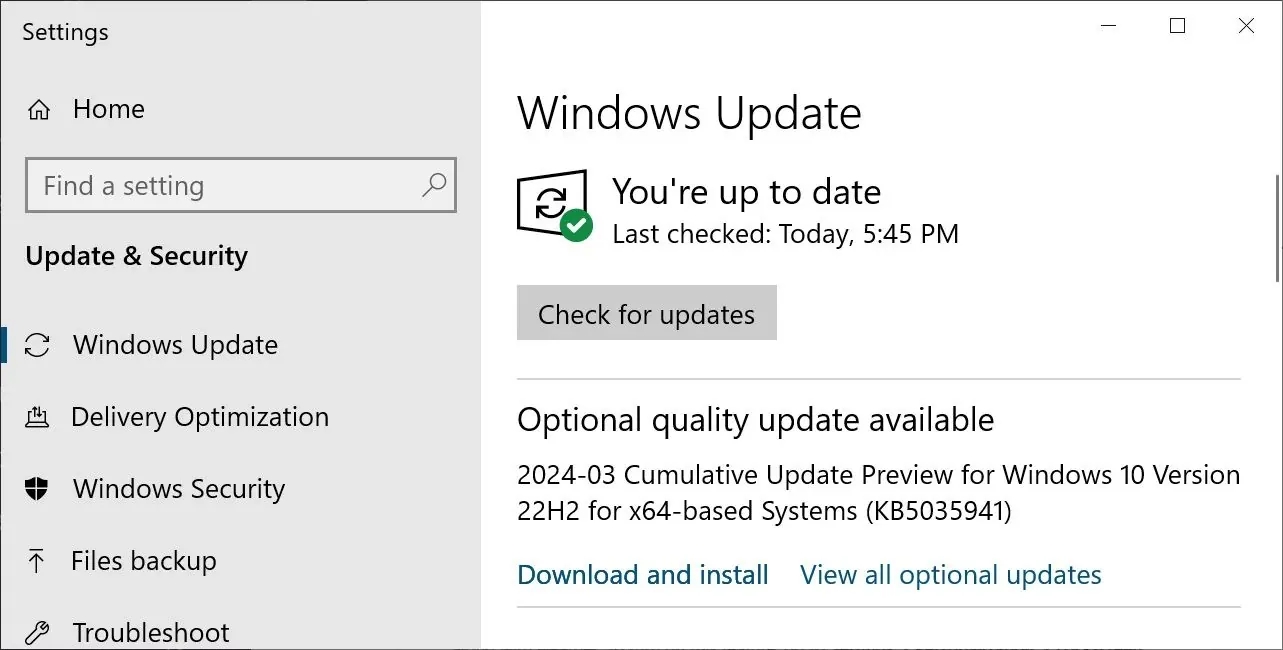1283x650 pixels.
Task: Open Files backup settings
Action: click(143, 561)
